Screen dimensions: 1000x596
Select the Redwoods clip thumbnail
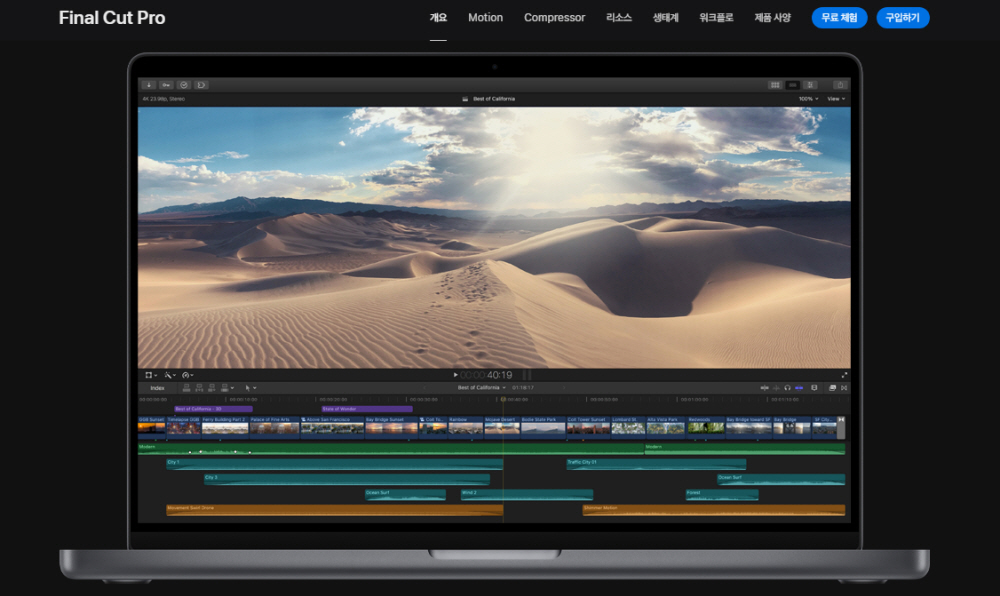click(x=705, y=428)
